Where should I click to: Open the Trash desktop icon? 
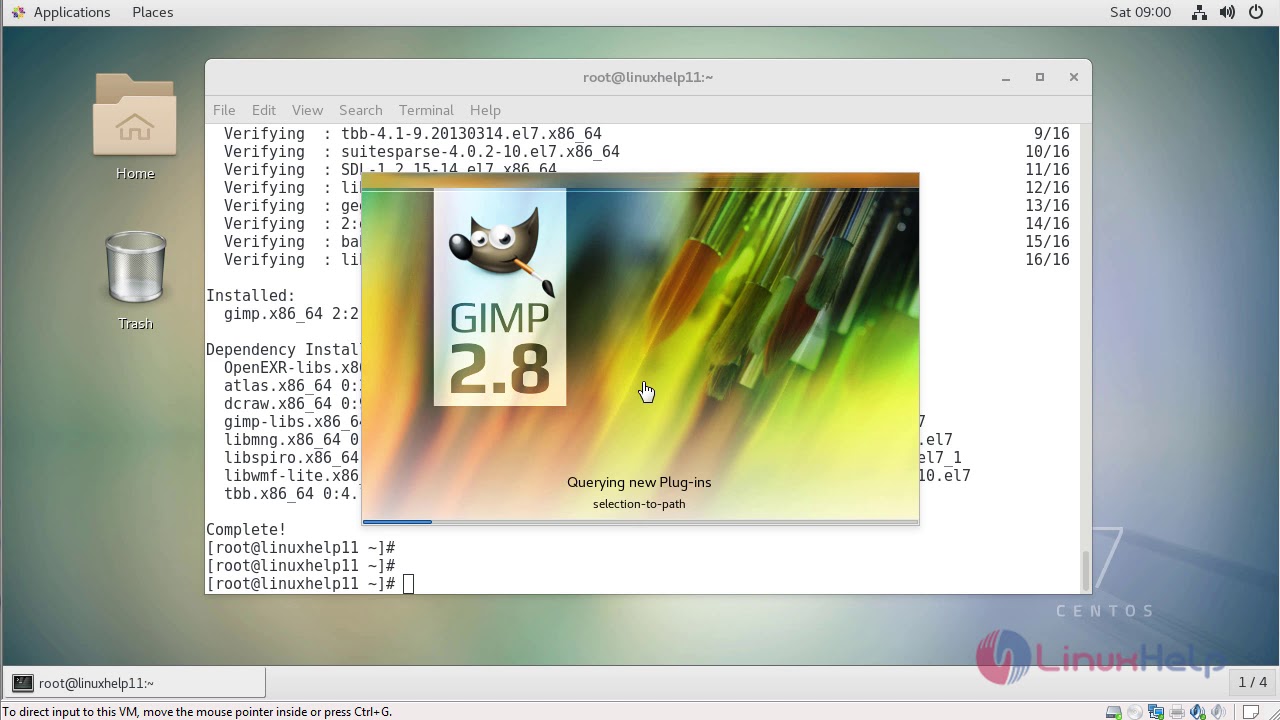[135, 280]
